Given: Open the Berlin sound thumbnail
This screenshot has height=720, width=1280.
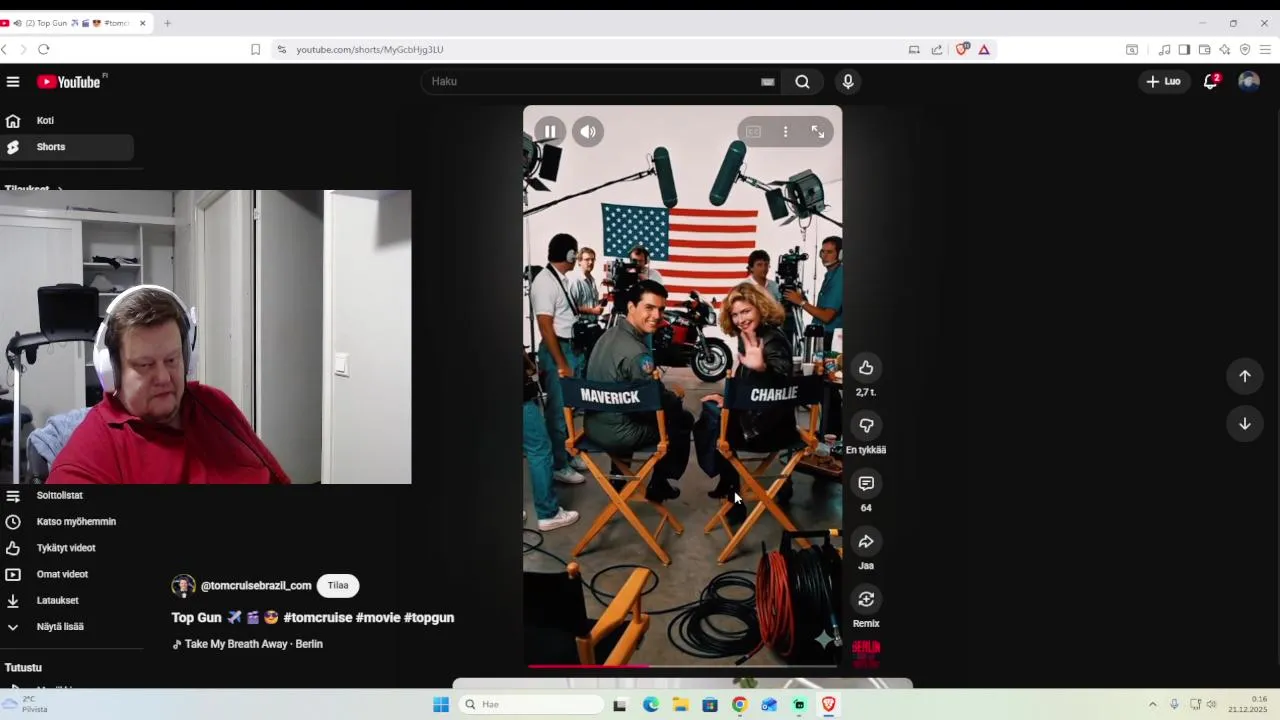Looking at the screenshot, I should [866, 654].
